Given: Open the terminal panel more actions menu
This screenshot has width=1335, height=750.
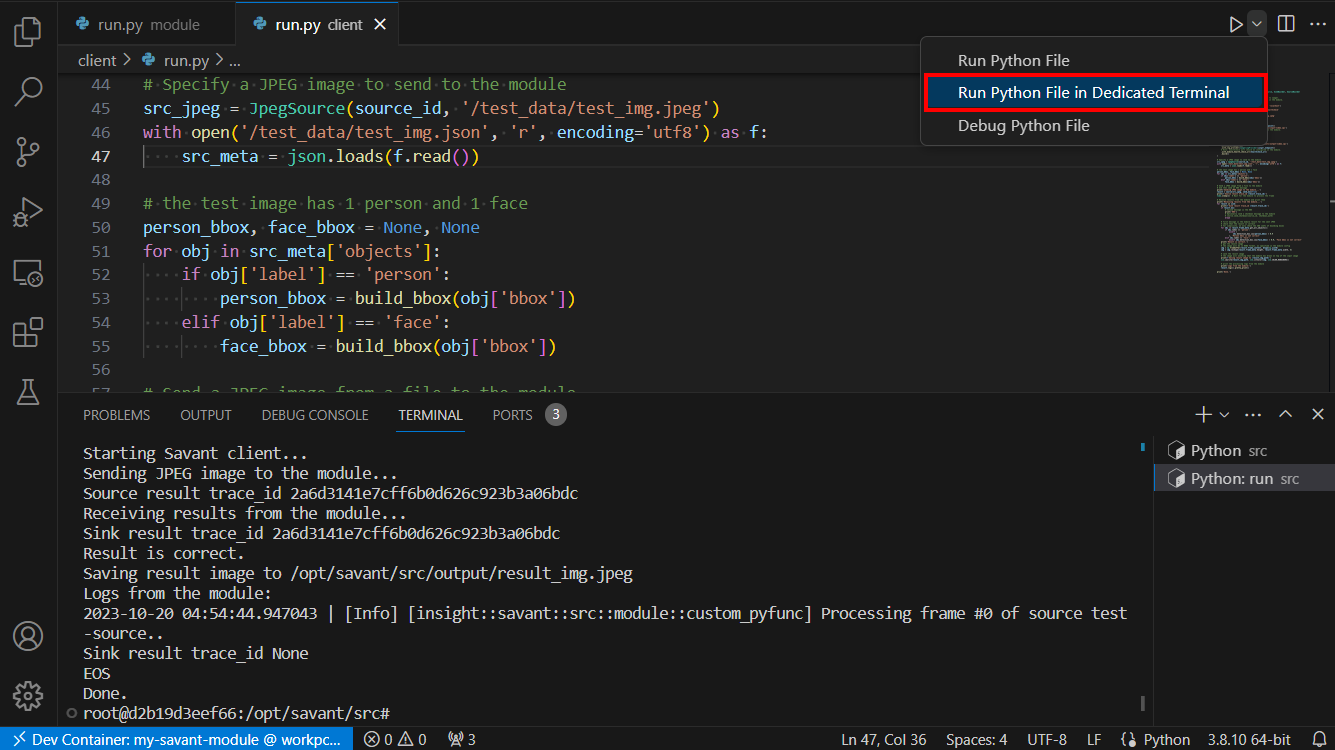Looking at the screenshot, I should (x=1253, y=414).
